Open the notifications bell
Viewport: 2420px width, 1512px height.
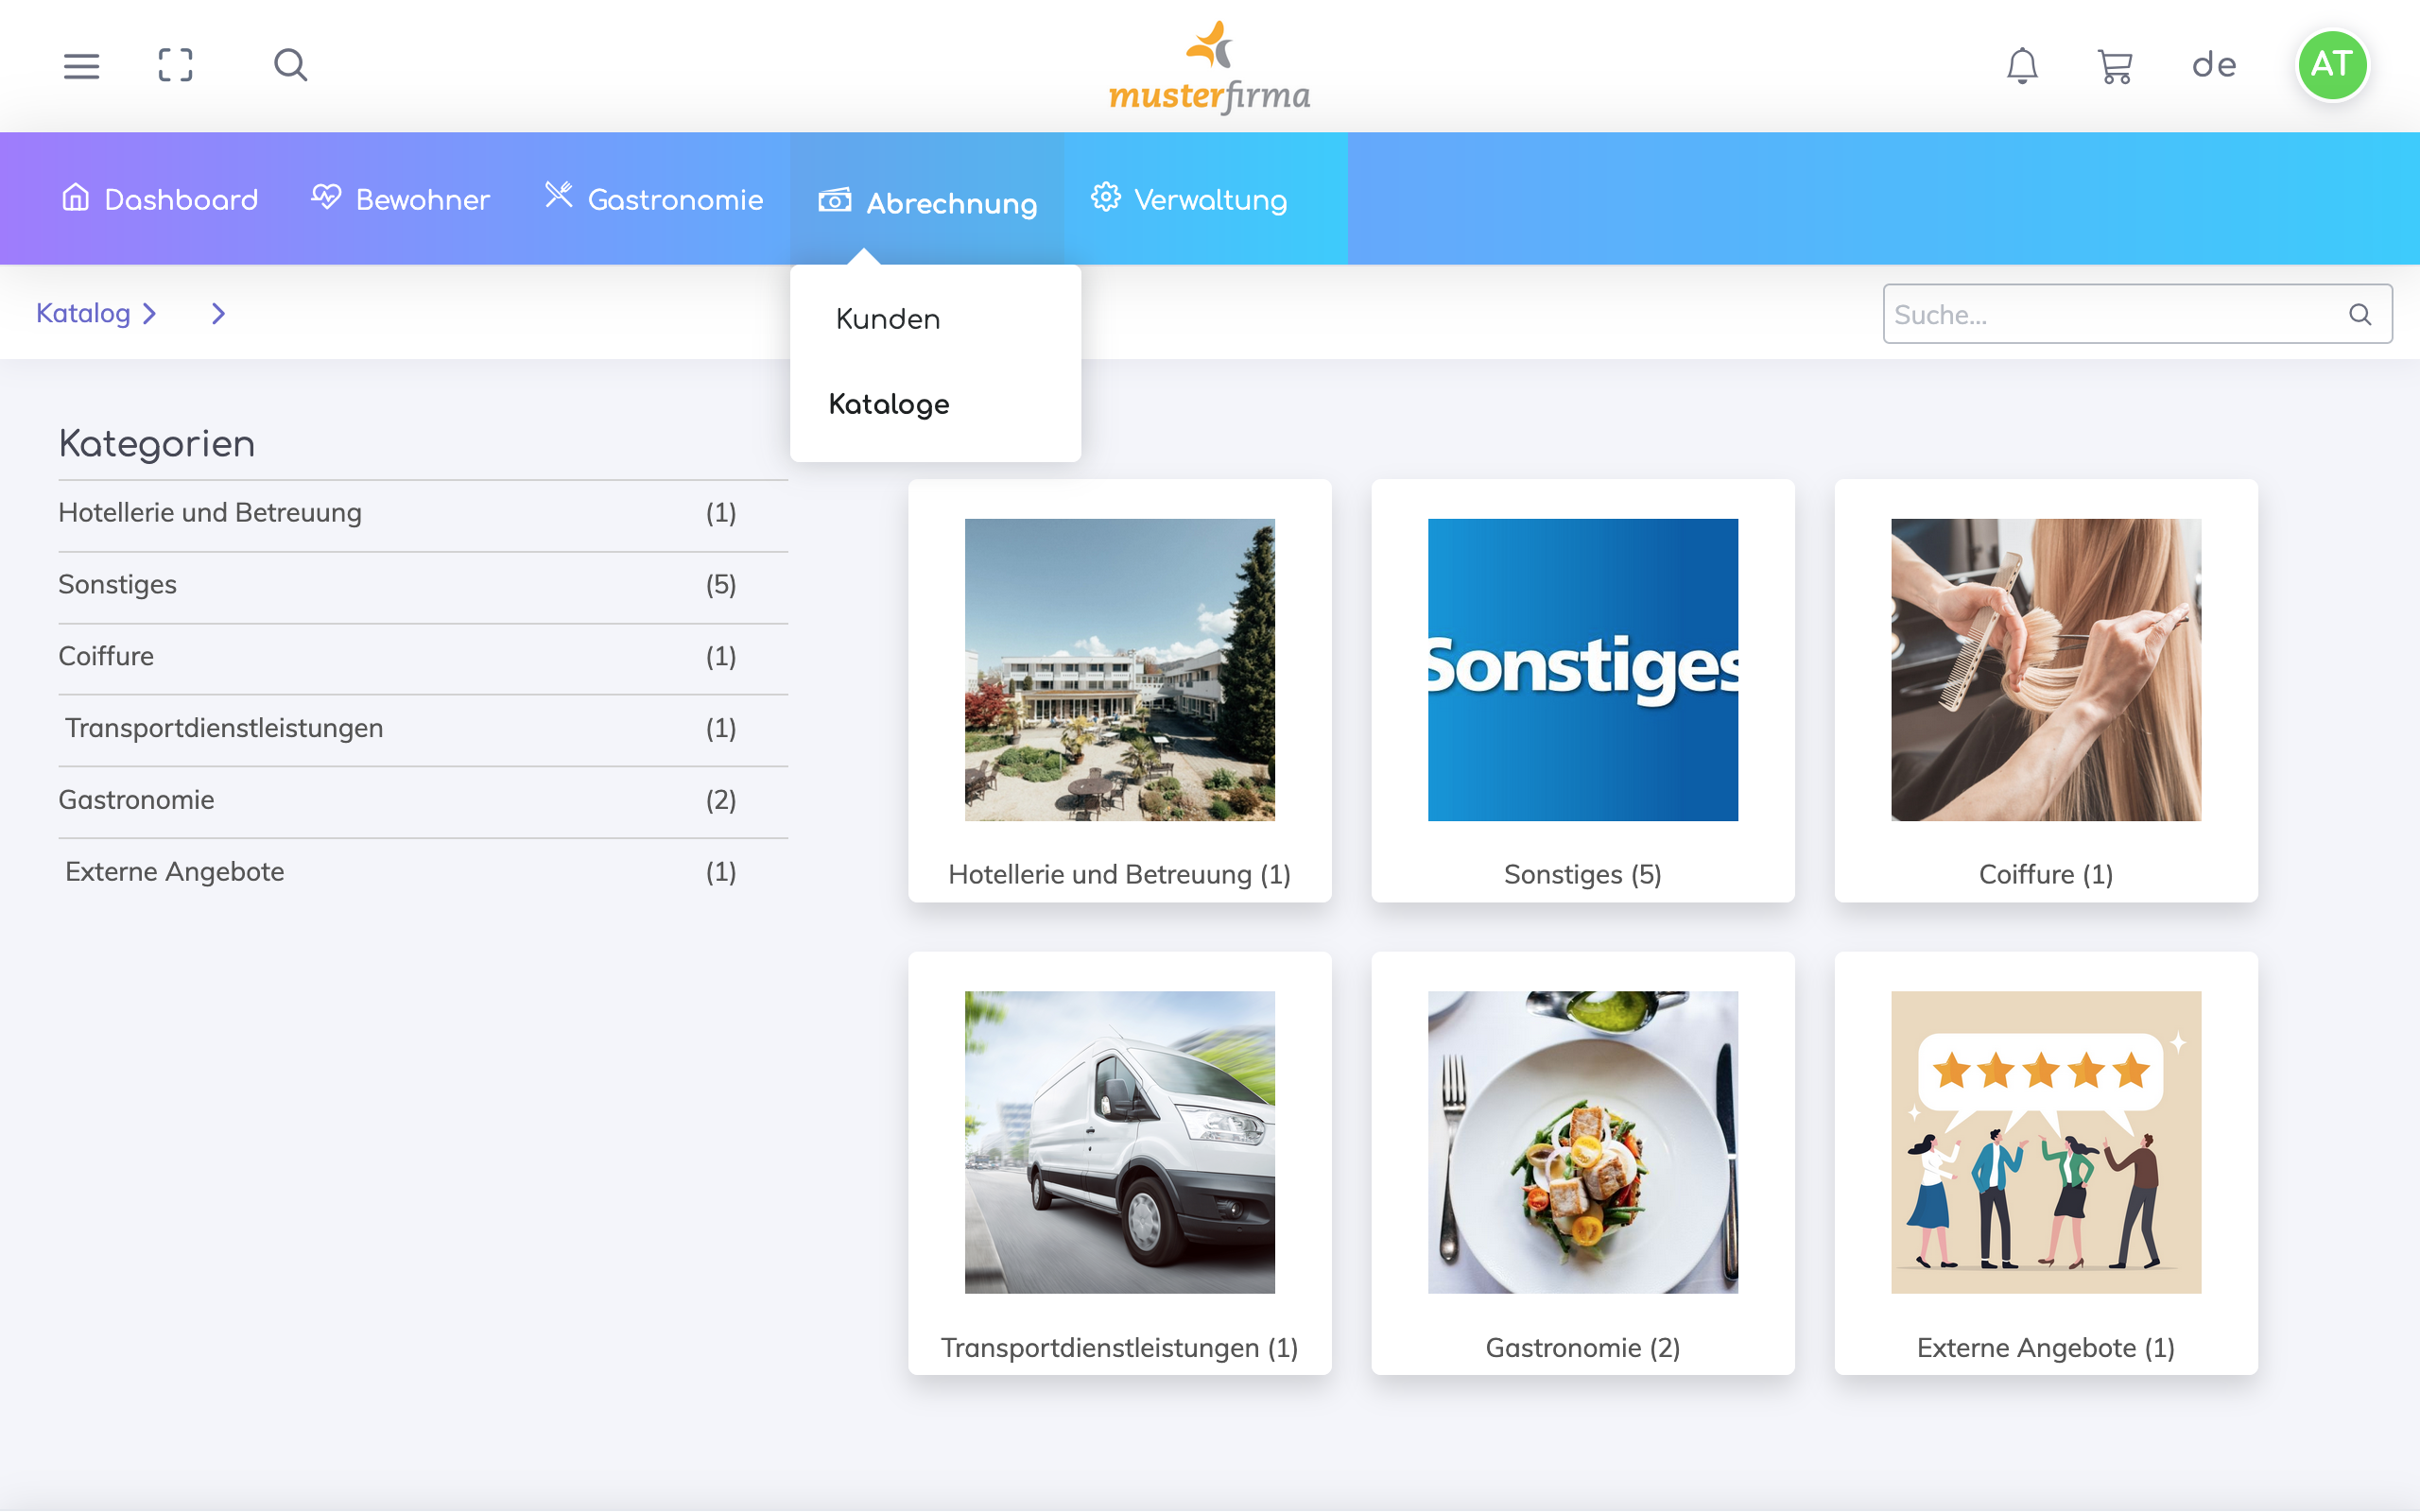point(2022,66)
